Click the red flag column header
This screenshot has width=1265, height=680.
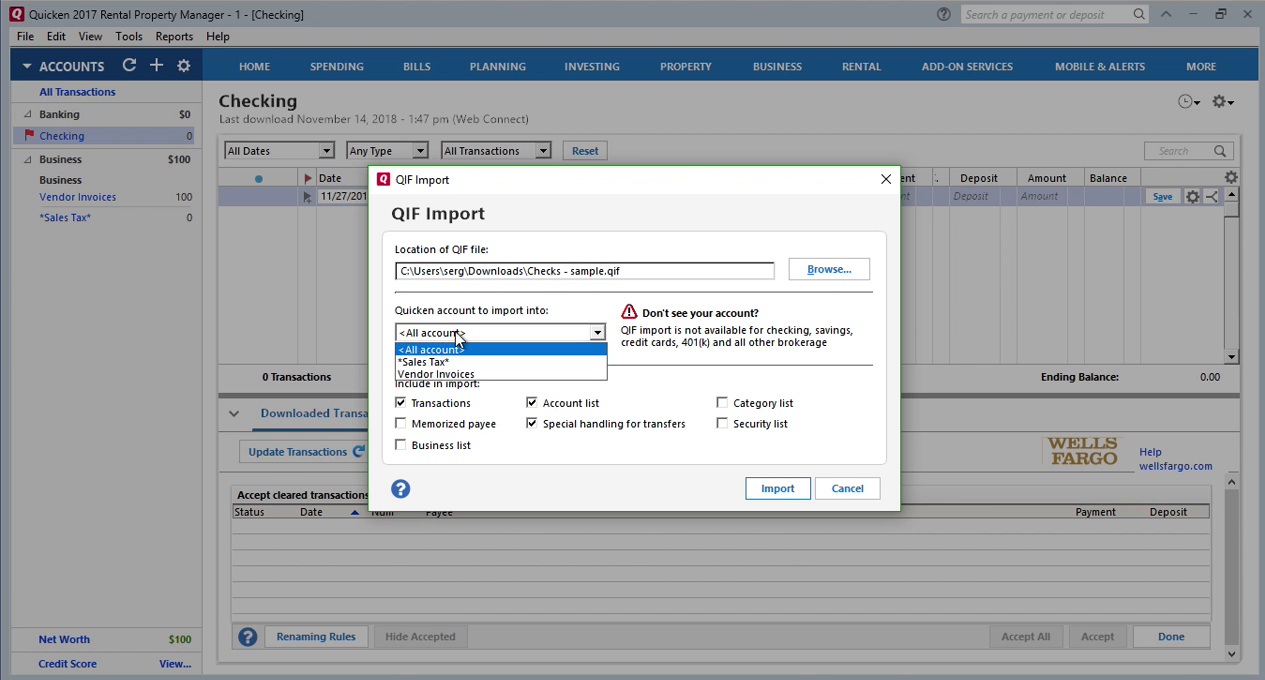pos(307,178)
